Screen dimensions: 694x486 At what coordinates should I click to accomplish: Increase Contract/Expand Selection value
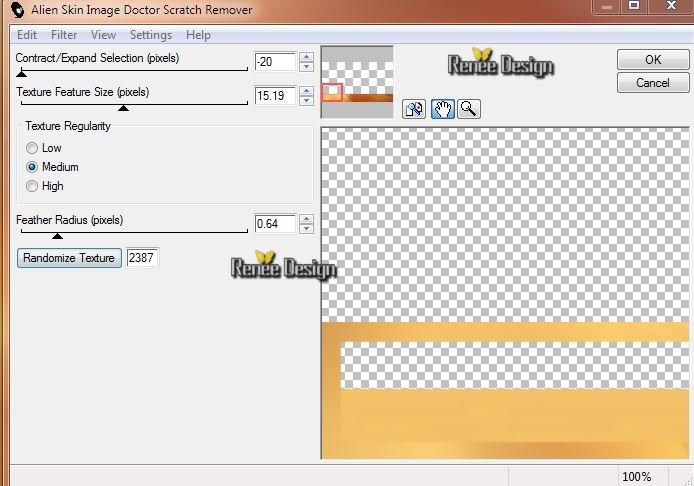[x=306, y=57]
